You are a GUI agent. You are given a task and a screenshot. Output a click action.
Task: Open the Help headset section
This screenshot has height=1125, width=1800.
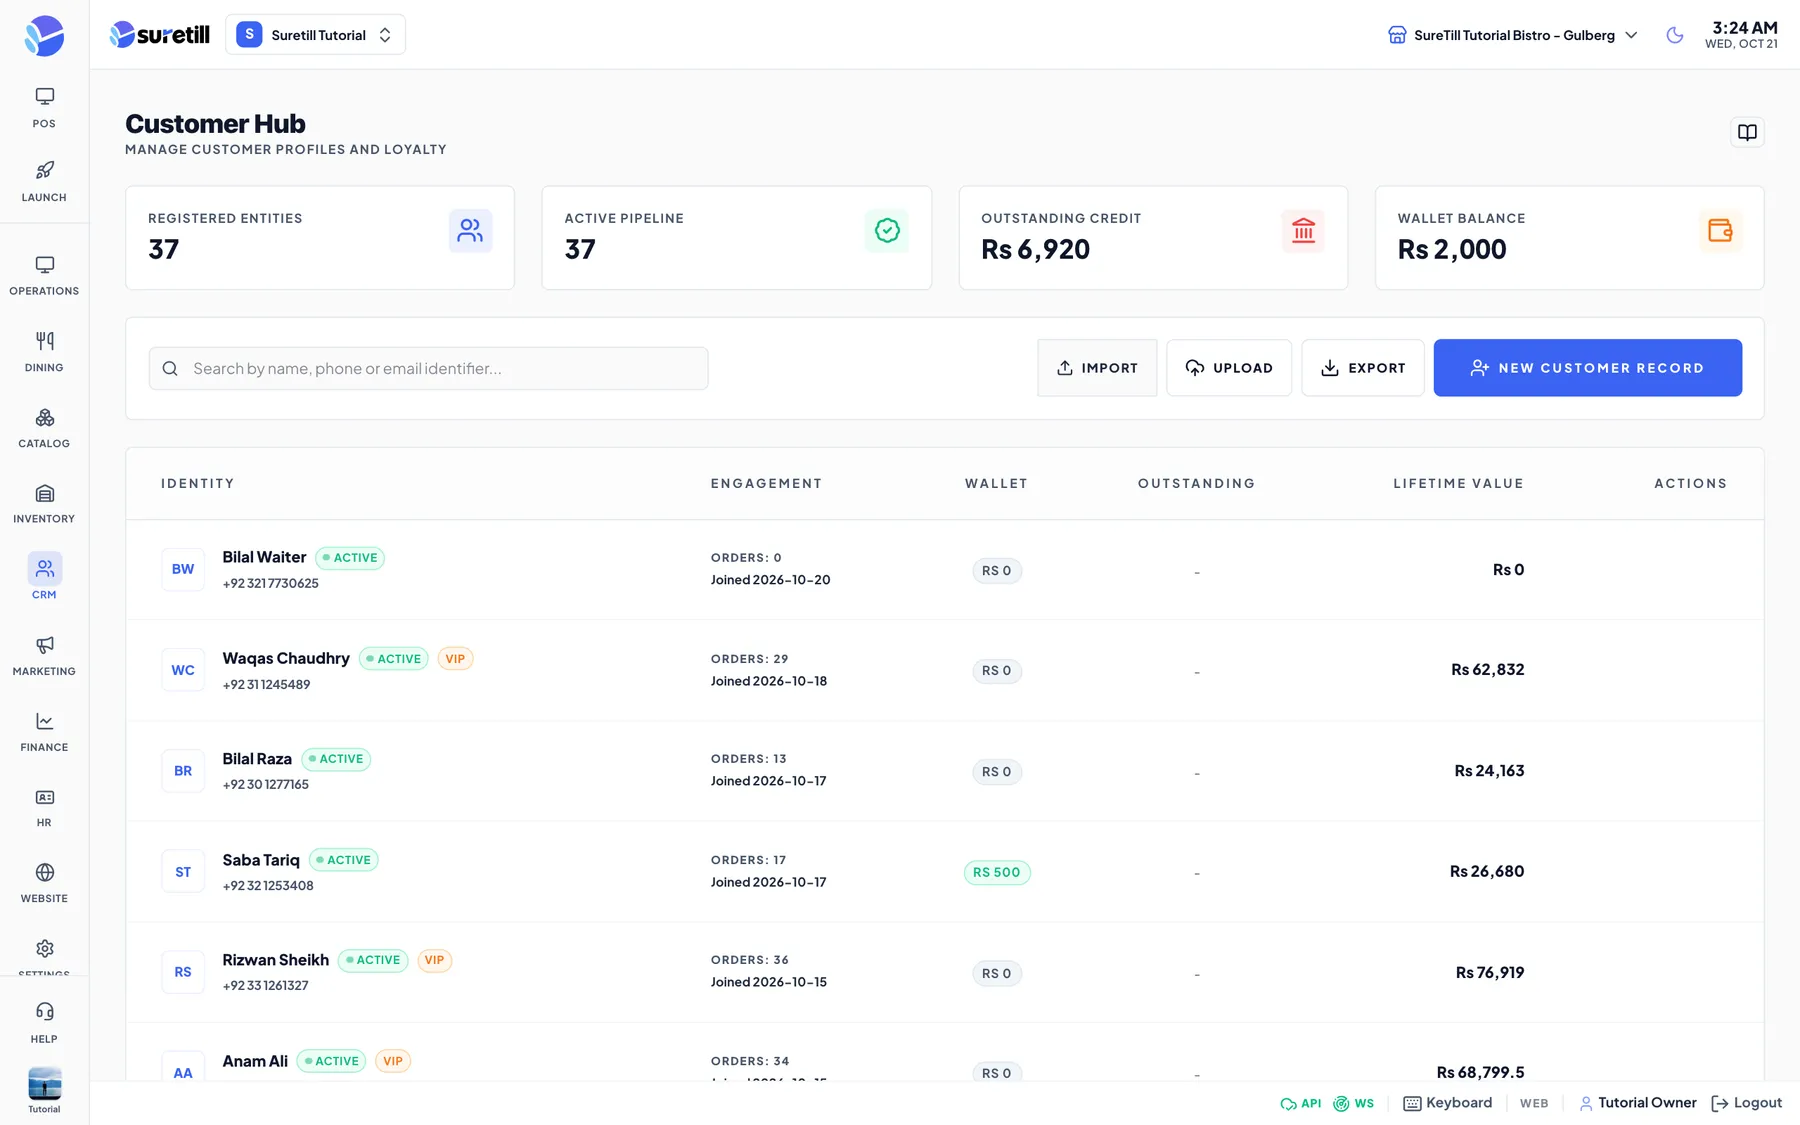[x=44, y=1023]
